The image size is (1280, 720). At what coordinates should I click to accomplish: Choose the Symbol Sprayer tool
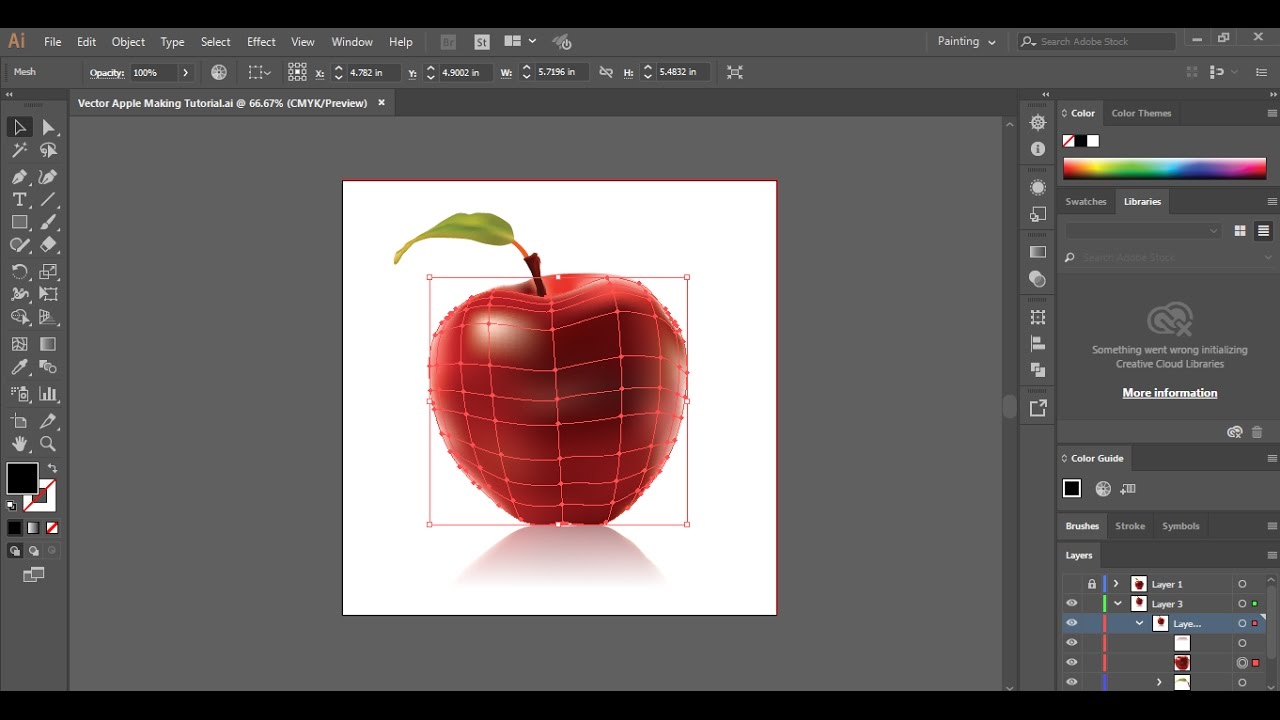click(x=19, y=394)
